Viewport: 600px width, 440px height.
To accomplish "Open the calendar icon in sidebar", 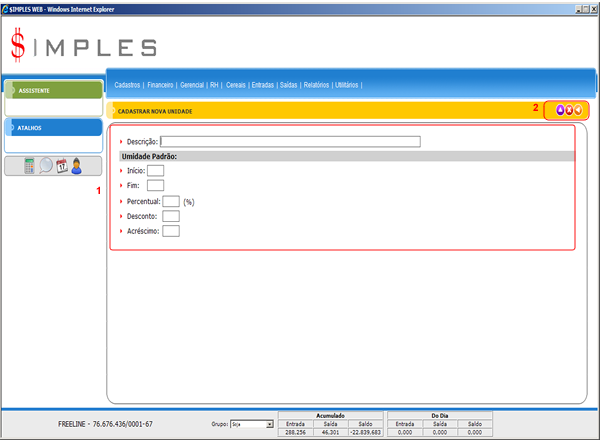I will coord(61,166).
